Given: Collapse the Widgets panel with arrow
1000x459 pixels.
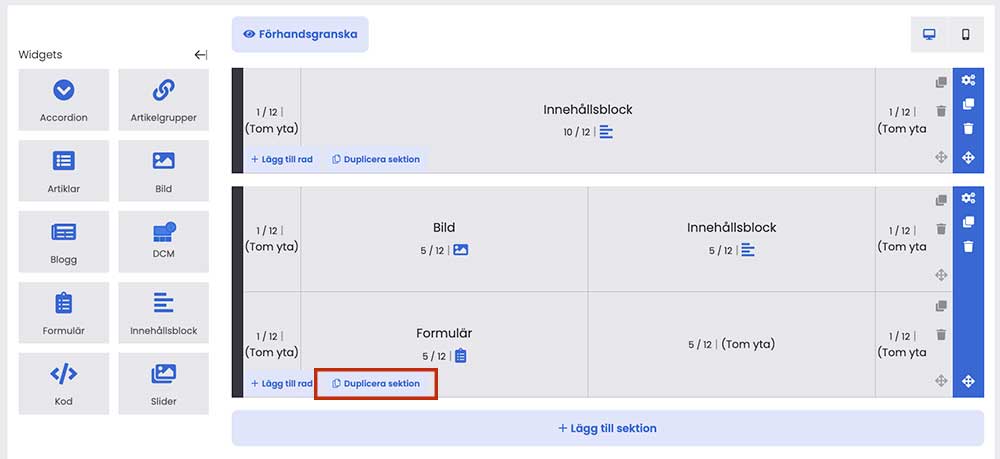Looking at the screenshot, I should click(x=201, y=55).
